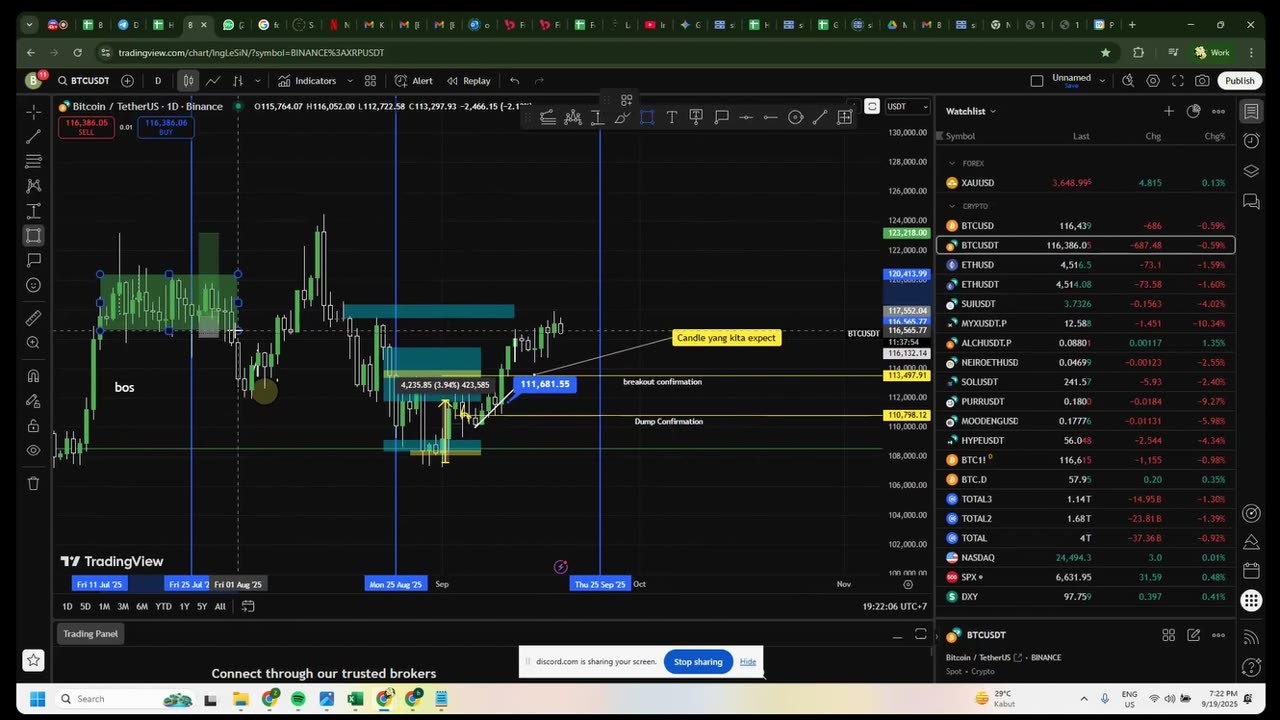Select the 1M date range

pyautogui.click(x=104, y=606)
